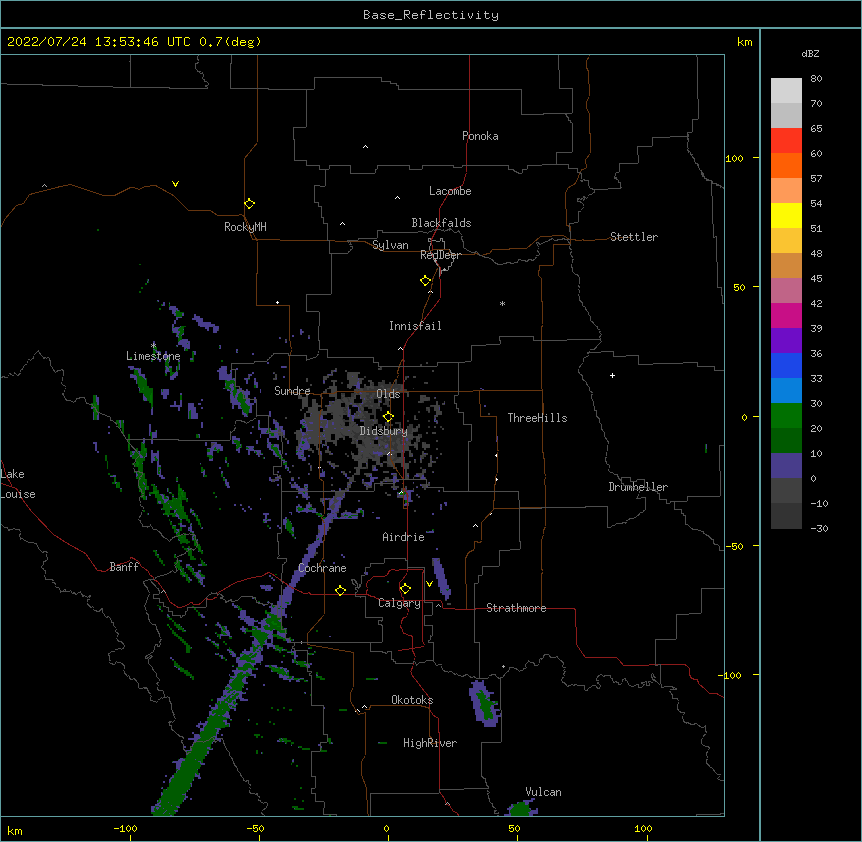Click the Blackfalds label
Viewport: 862px width, 842px height.
click(441, 223)
